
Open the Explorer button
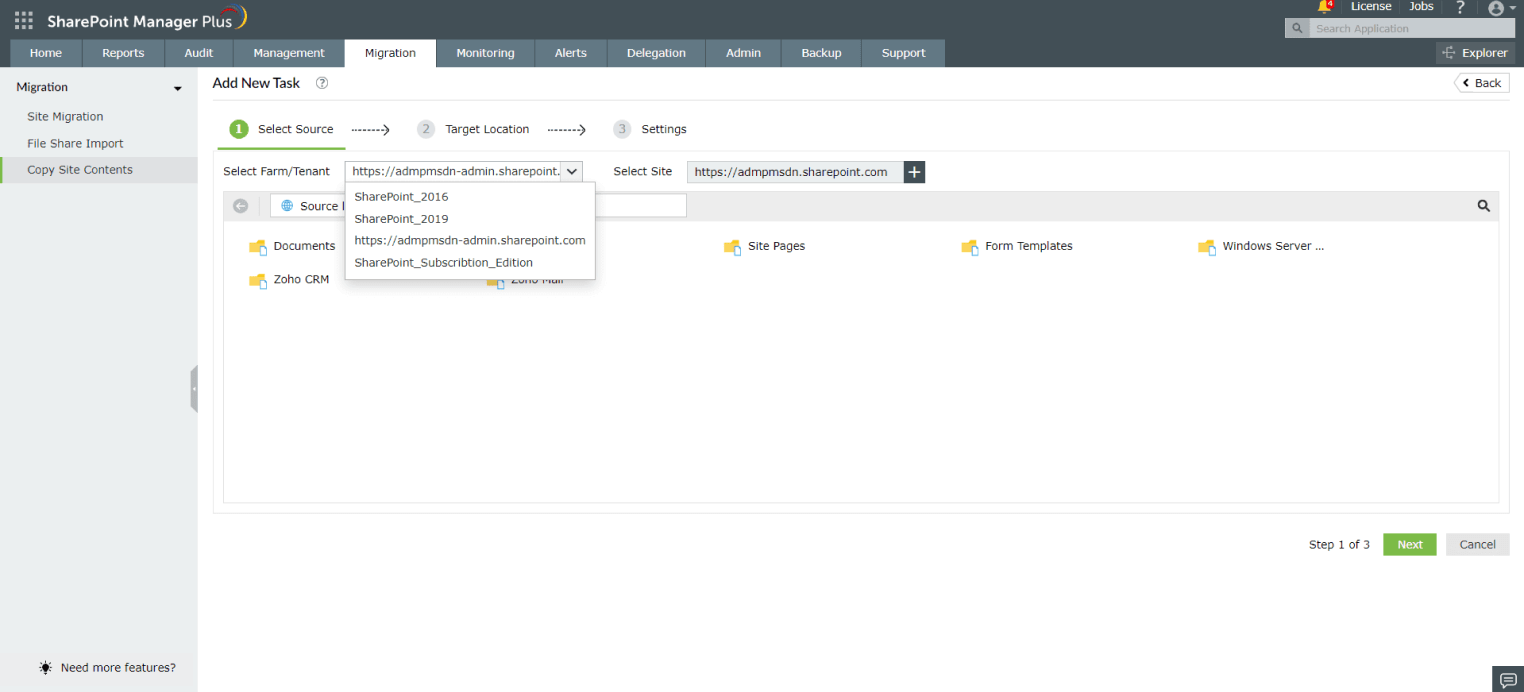pyautogui.click(x=1475, y=53)
